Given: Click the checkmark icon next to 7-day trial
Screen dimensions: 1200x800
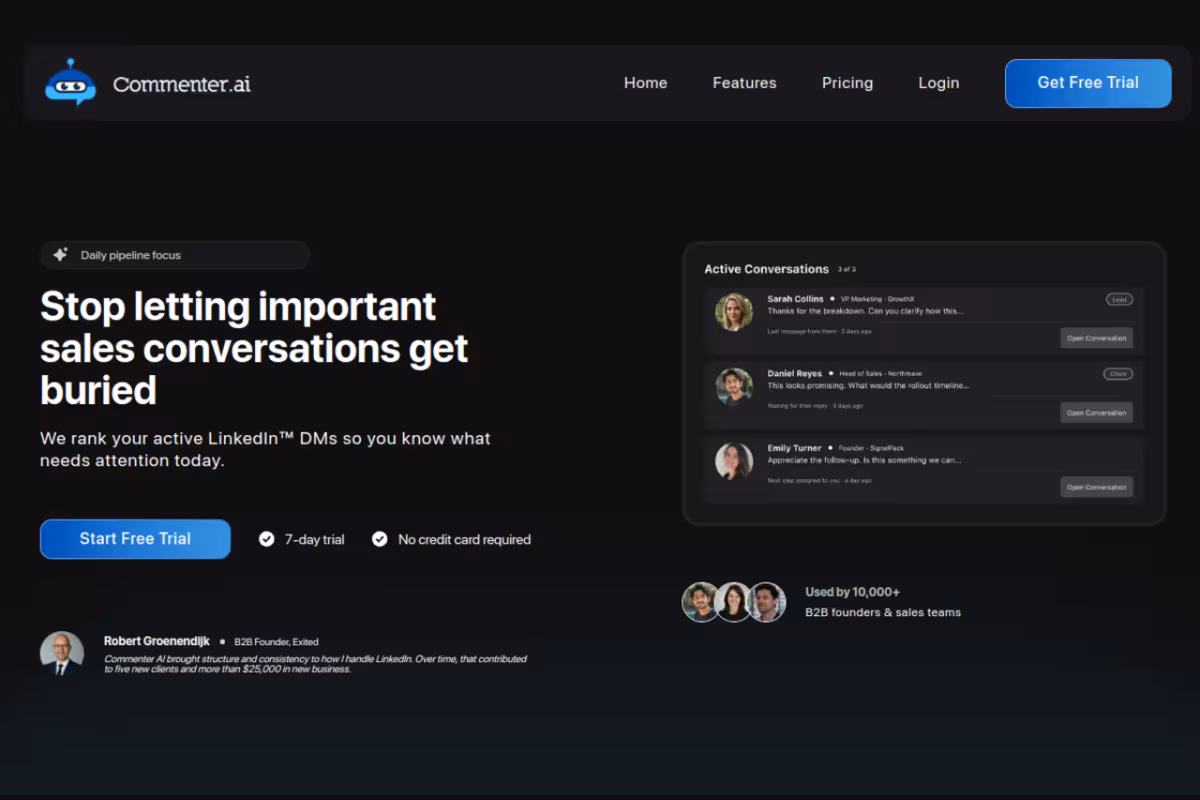Looking at the screenshot, I should [267, 539].
